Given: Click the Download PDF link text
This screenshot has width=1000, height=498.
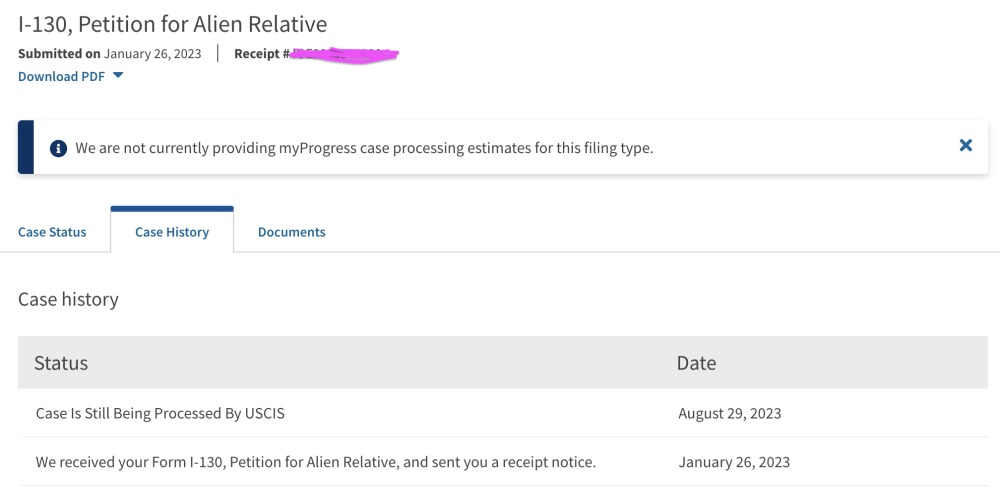Looking at the screenshot, I should (x=61, y=76).
